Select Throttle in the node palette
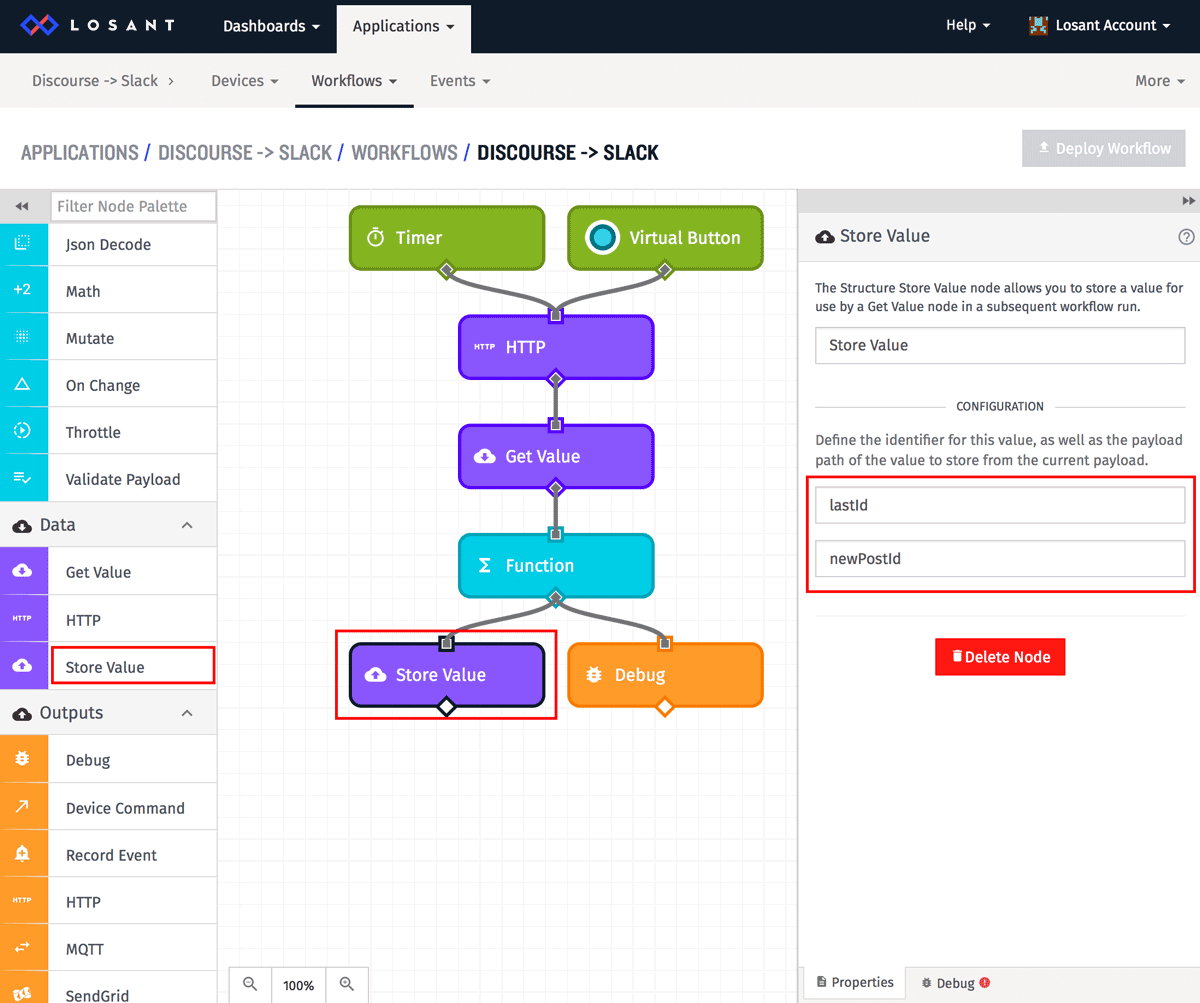Screen dimensions: 1200x1003 pos(108,431)
